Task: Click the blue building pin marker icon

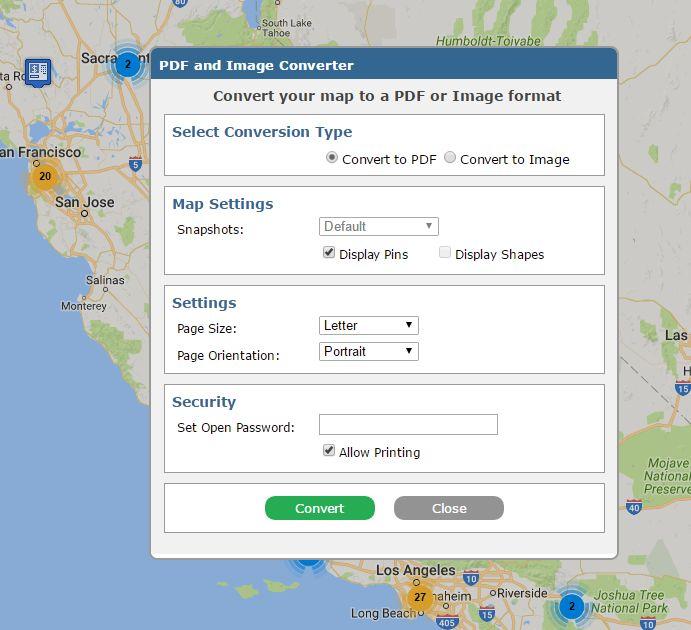Action: click(38, 72)
